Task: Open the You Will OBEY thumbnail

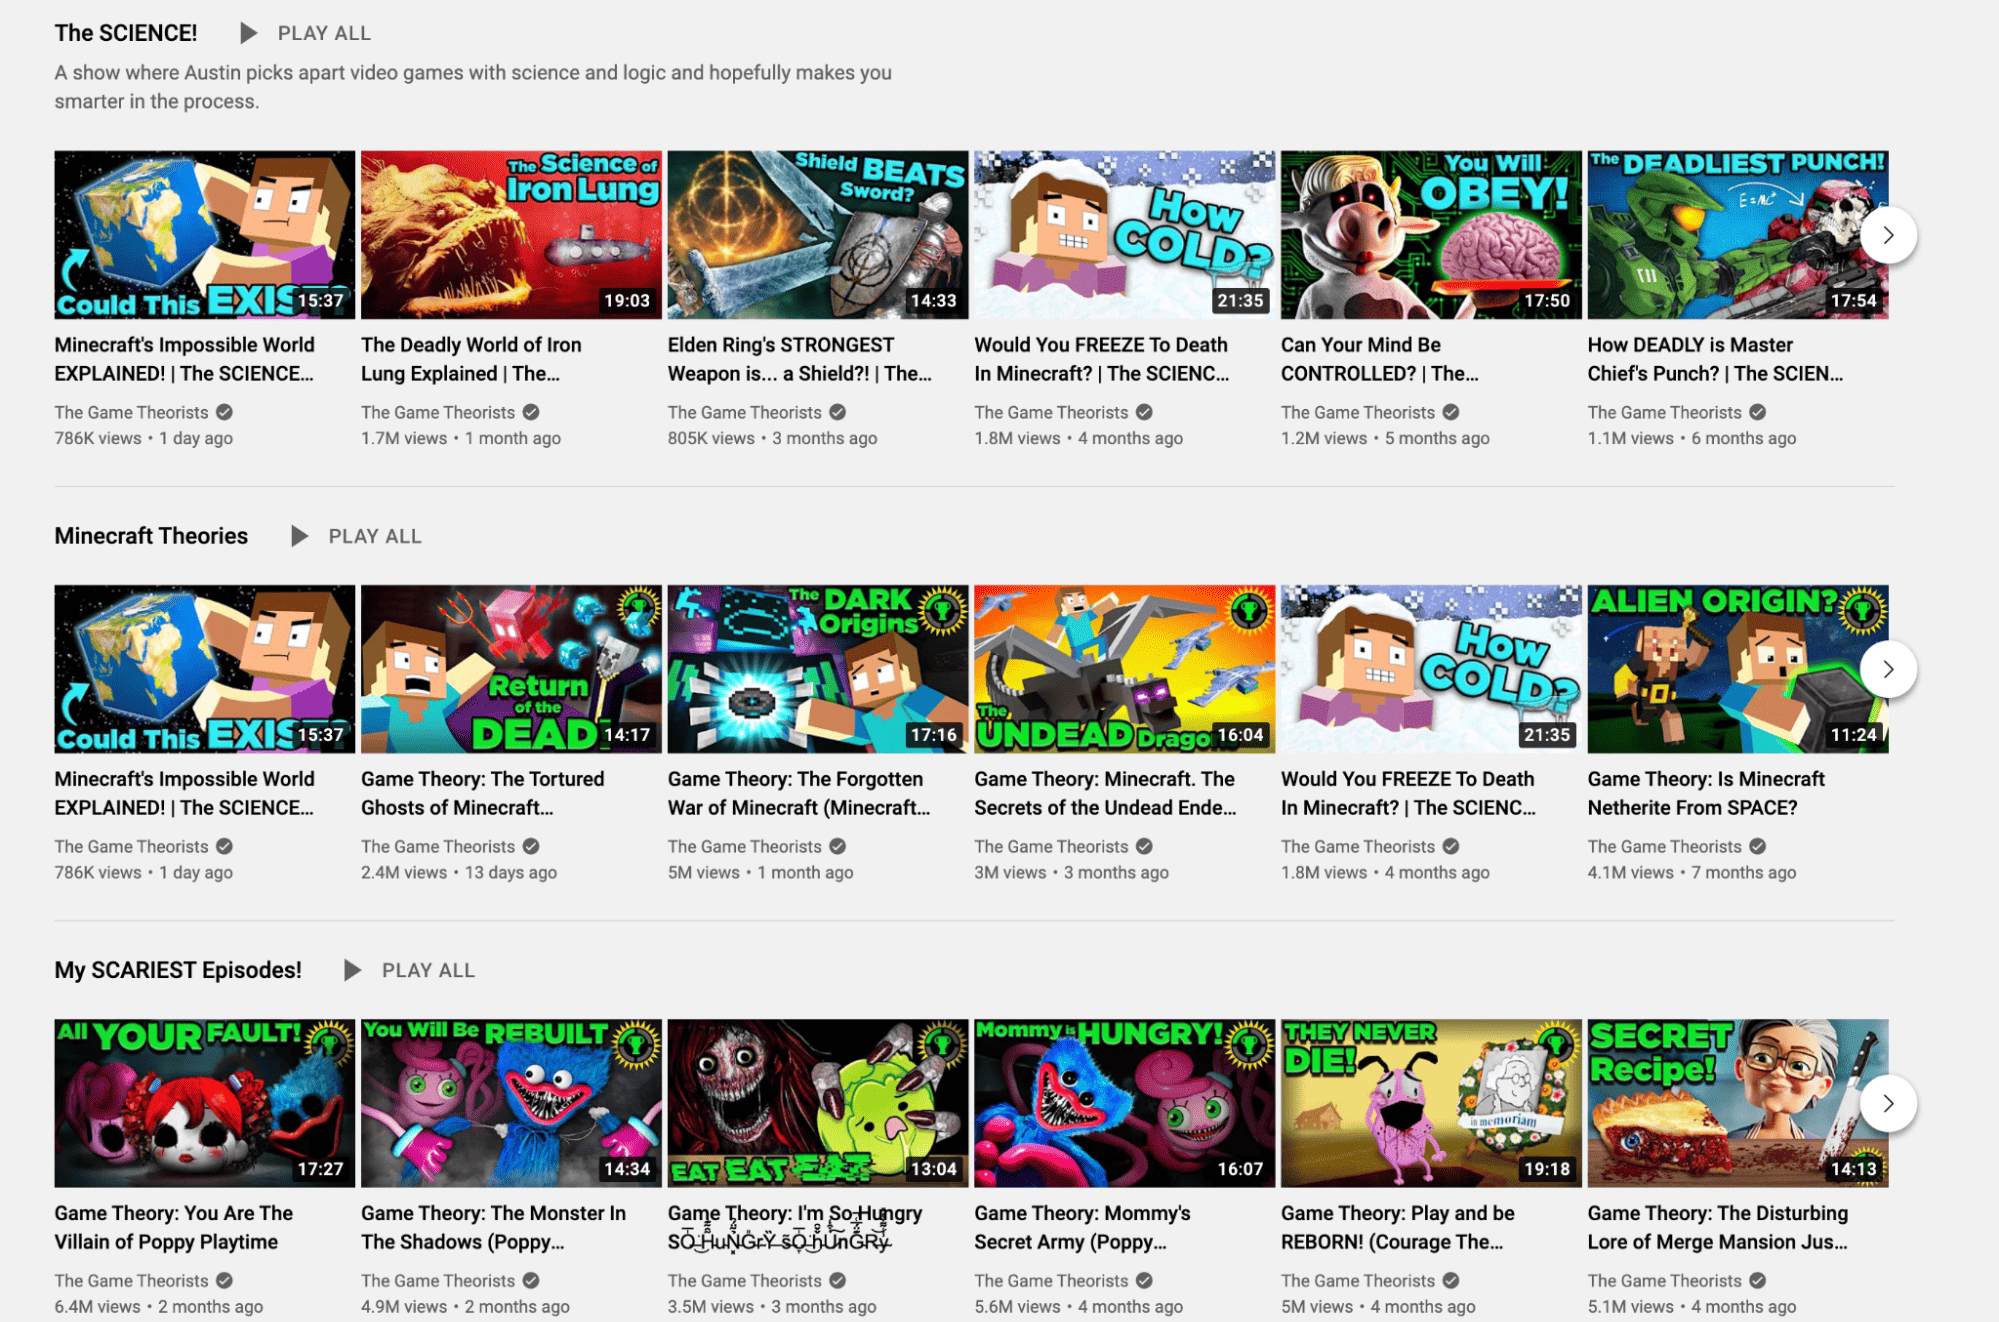Action: pyautogui.click(x=1431, y=235)
